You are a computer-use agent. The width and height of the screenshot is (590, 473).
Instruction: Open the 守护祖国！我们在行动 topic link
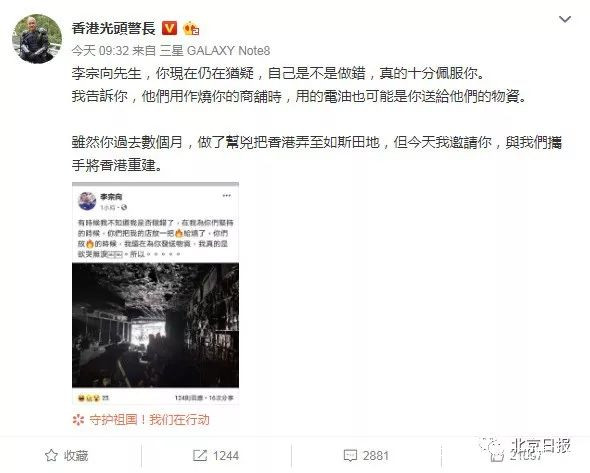[x=149, y=420]
